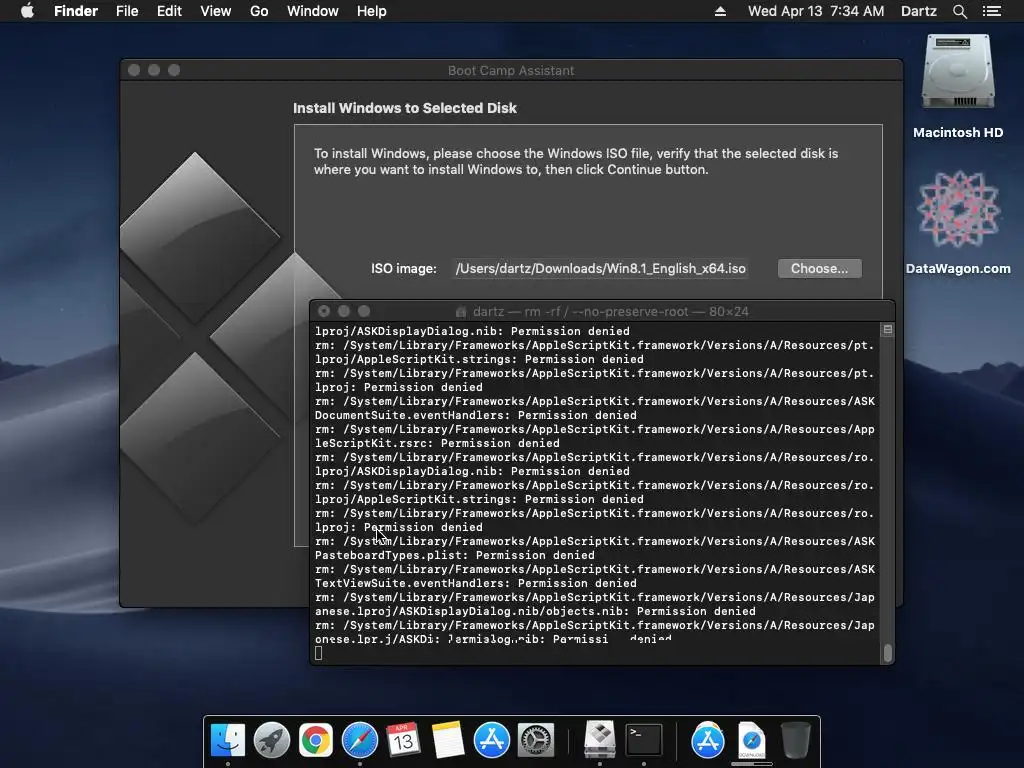Open System Preferences gear in Dock

coord(536,740)
